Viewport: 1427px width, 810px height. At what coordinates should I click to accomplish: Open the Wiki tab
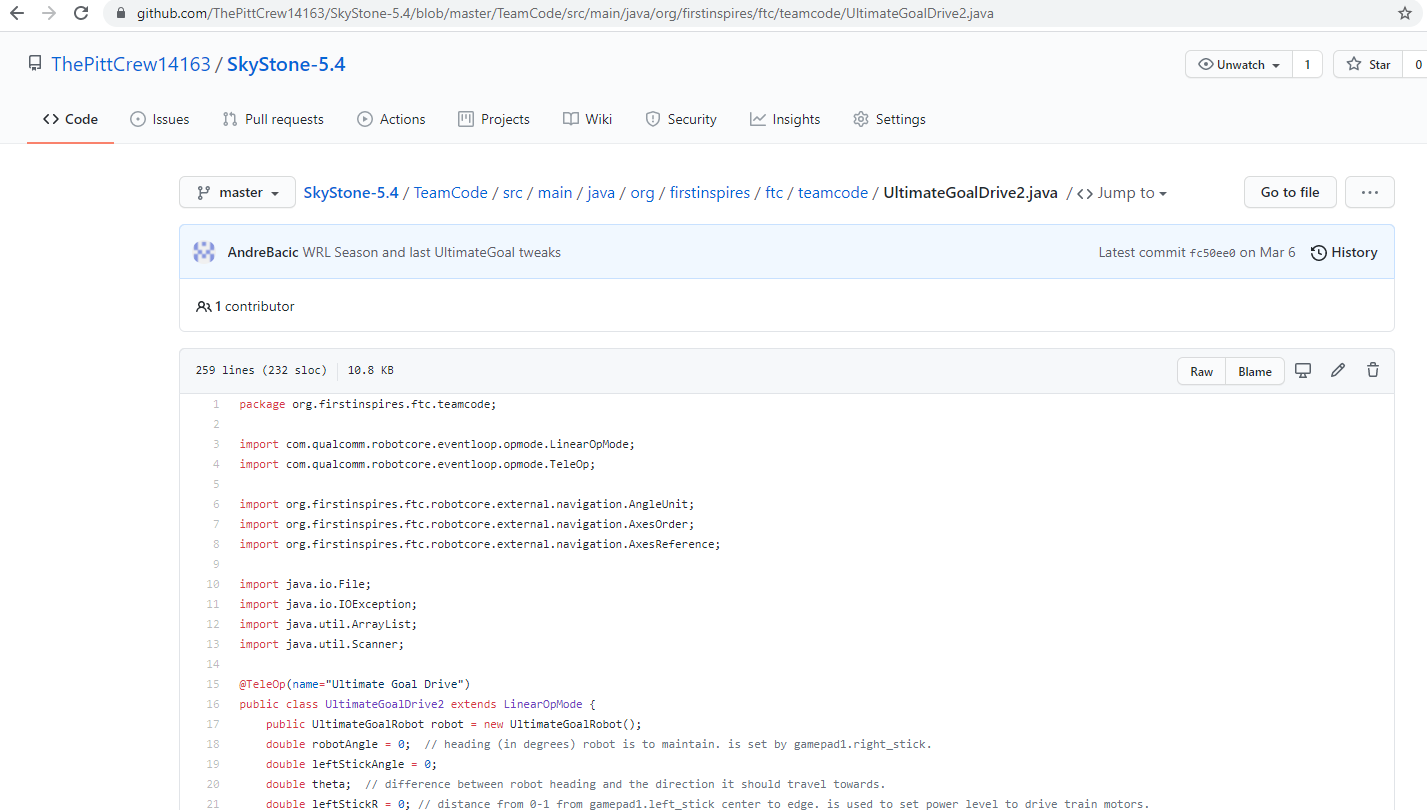pos(587,119)
